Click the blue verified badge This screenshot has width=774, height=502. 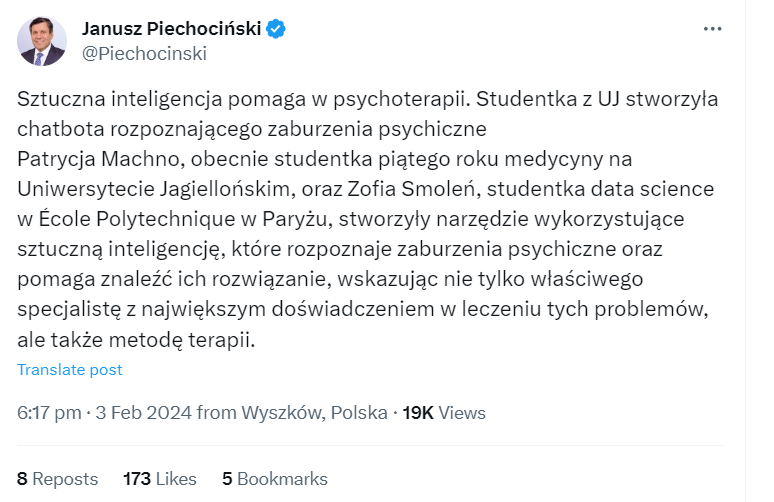pyautogui.click(x=277, y=29)
